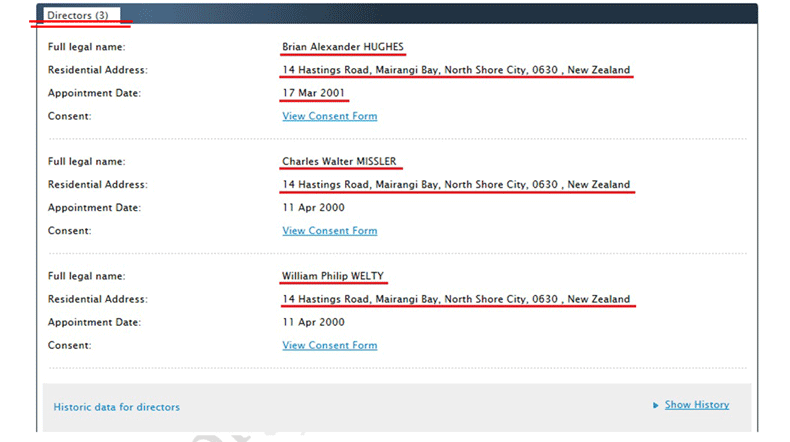The height and width of the screenshot is (442, 790).
Task: Click Charles Walter MISSLER's 11 Apr 2000 date
Action: tap(313, 208)
